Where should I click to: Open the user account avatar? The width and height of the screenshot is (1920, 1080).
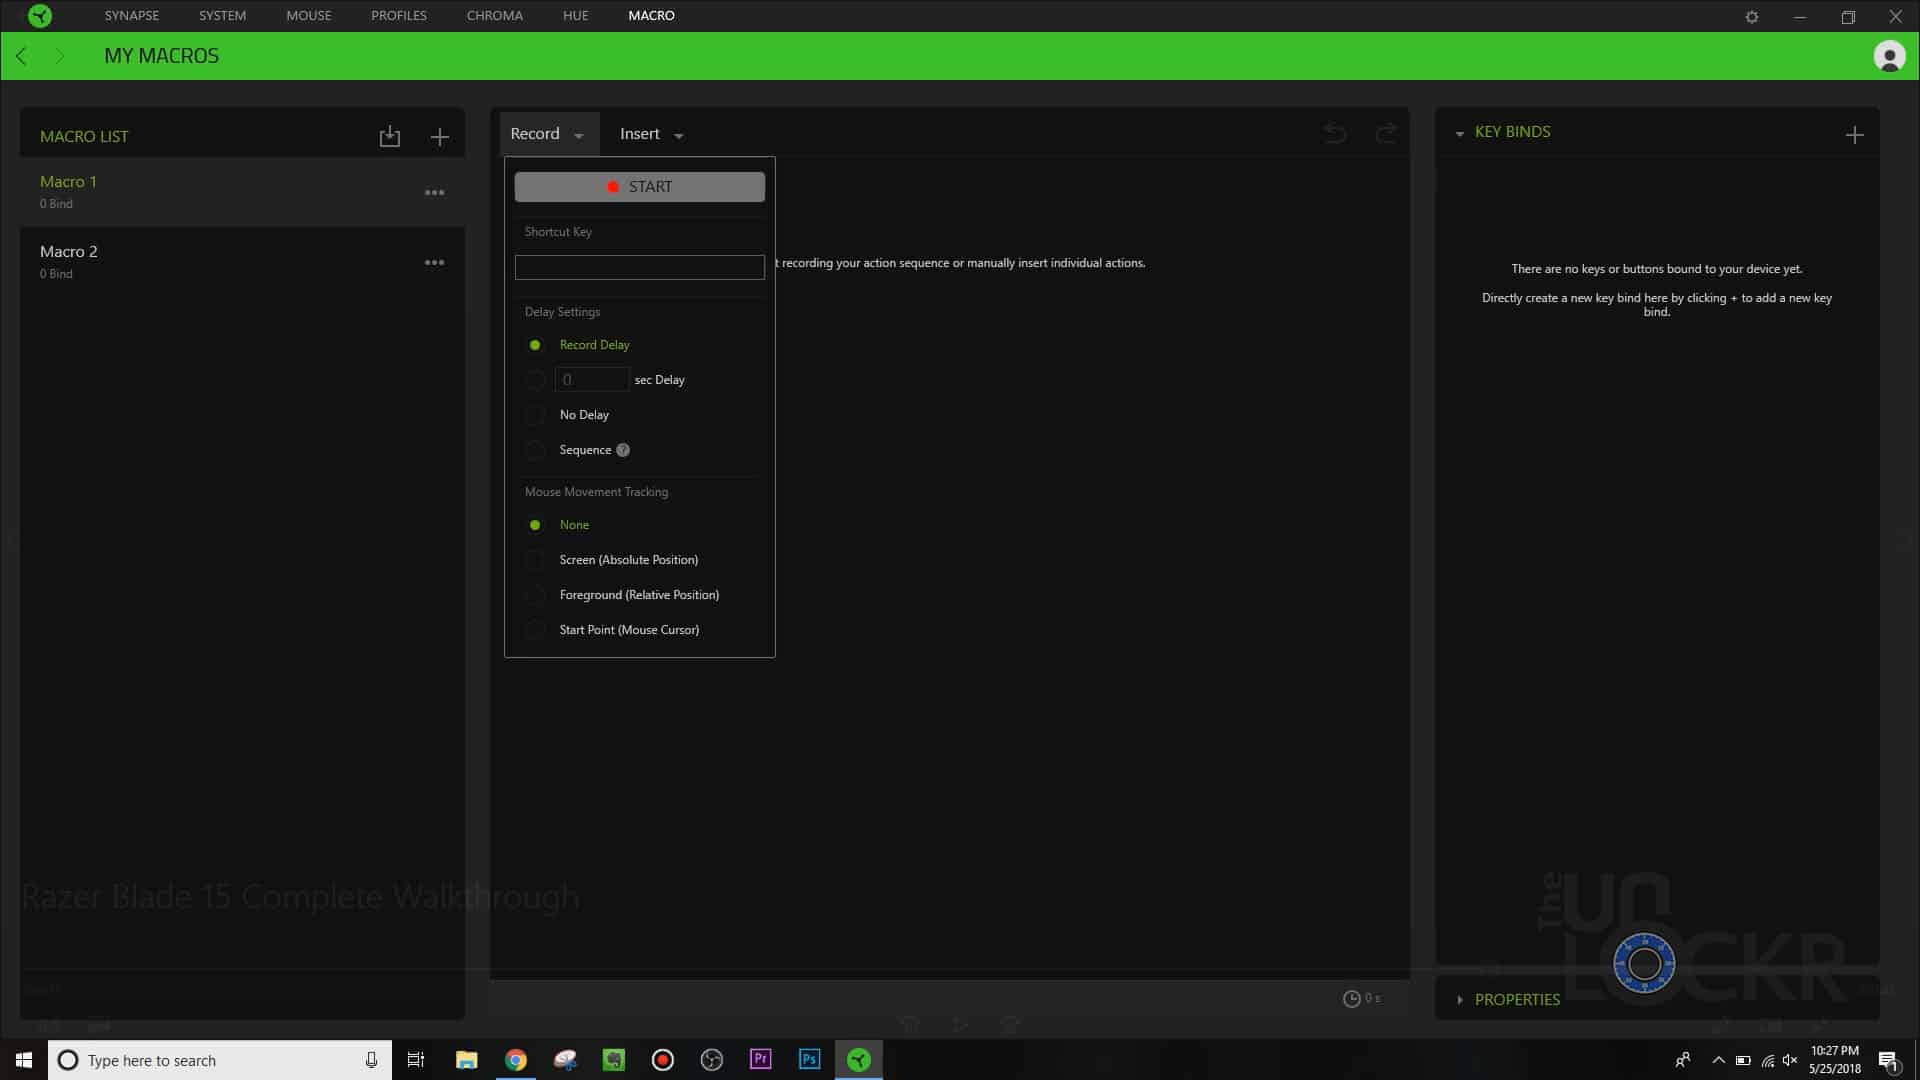tap(1888, 56)
